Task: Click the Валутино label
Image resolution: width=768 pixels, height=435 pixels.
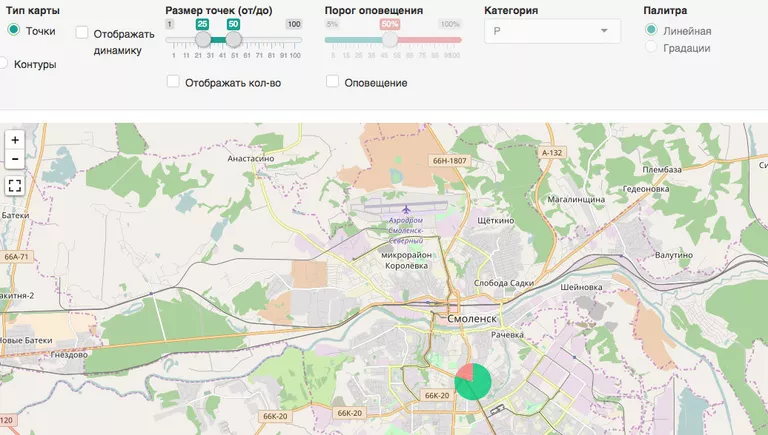Action: (x=674, y=255)
